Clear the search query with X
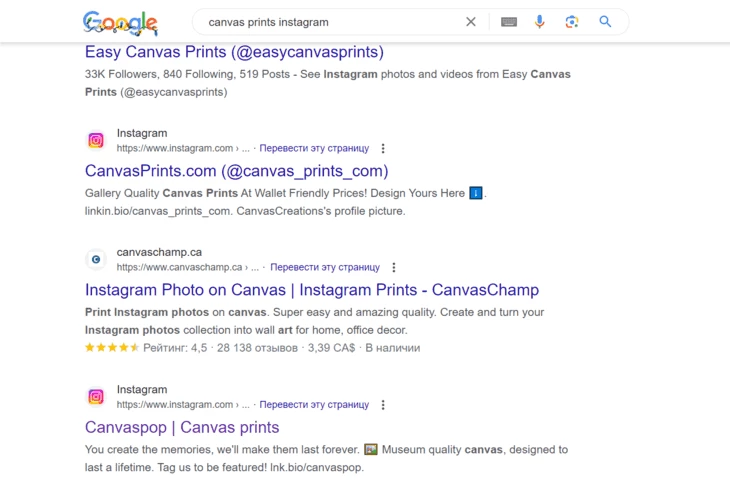730x482 pixels. (471, 22)
